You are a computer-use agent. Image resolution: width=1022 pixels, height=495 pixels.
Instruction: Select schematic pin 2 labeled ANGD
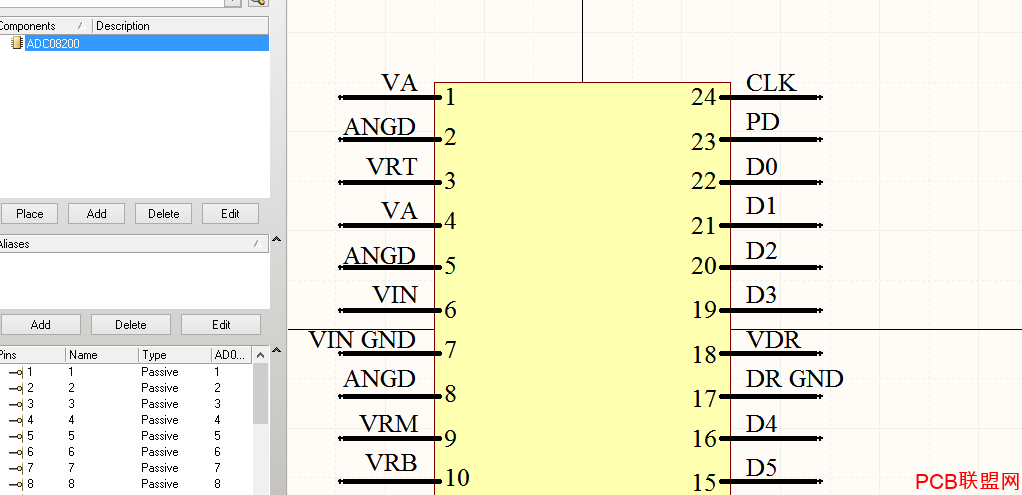[390, 139]
